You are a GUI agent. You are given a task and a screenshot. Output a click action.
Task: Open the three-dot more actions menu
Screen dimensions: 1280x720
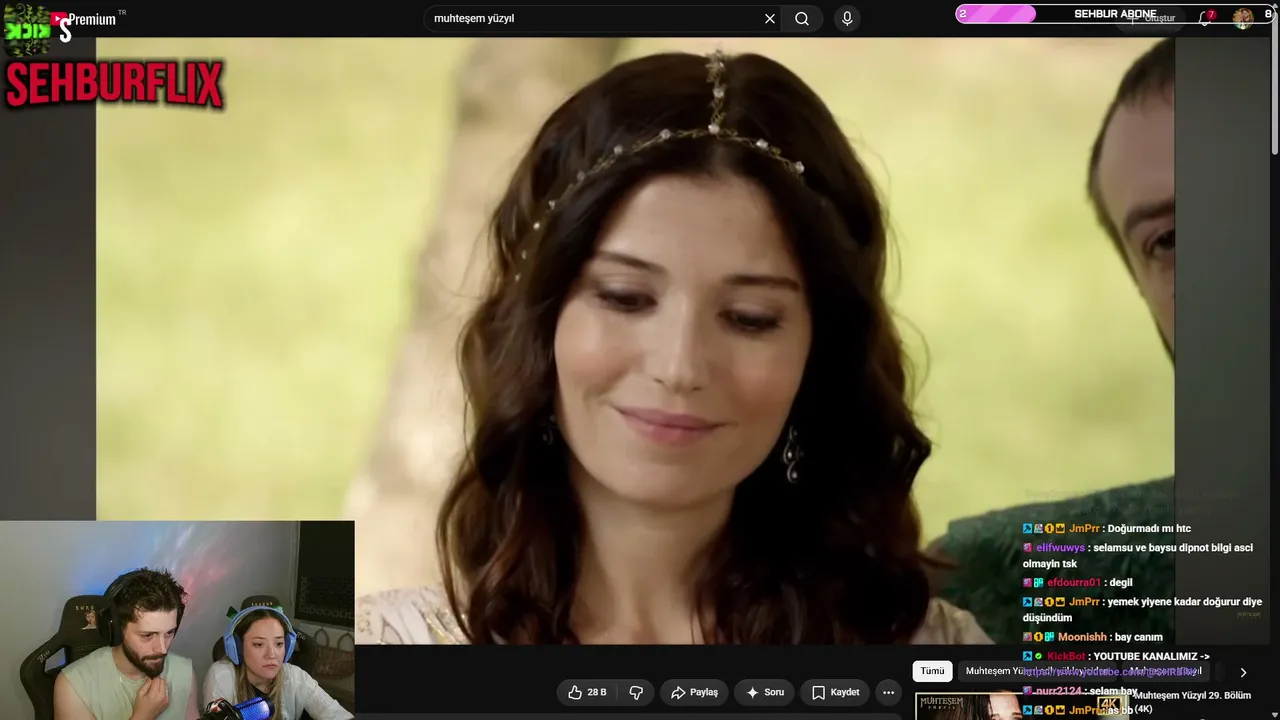coord(888,692)
